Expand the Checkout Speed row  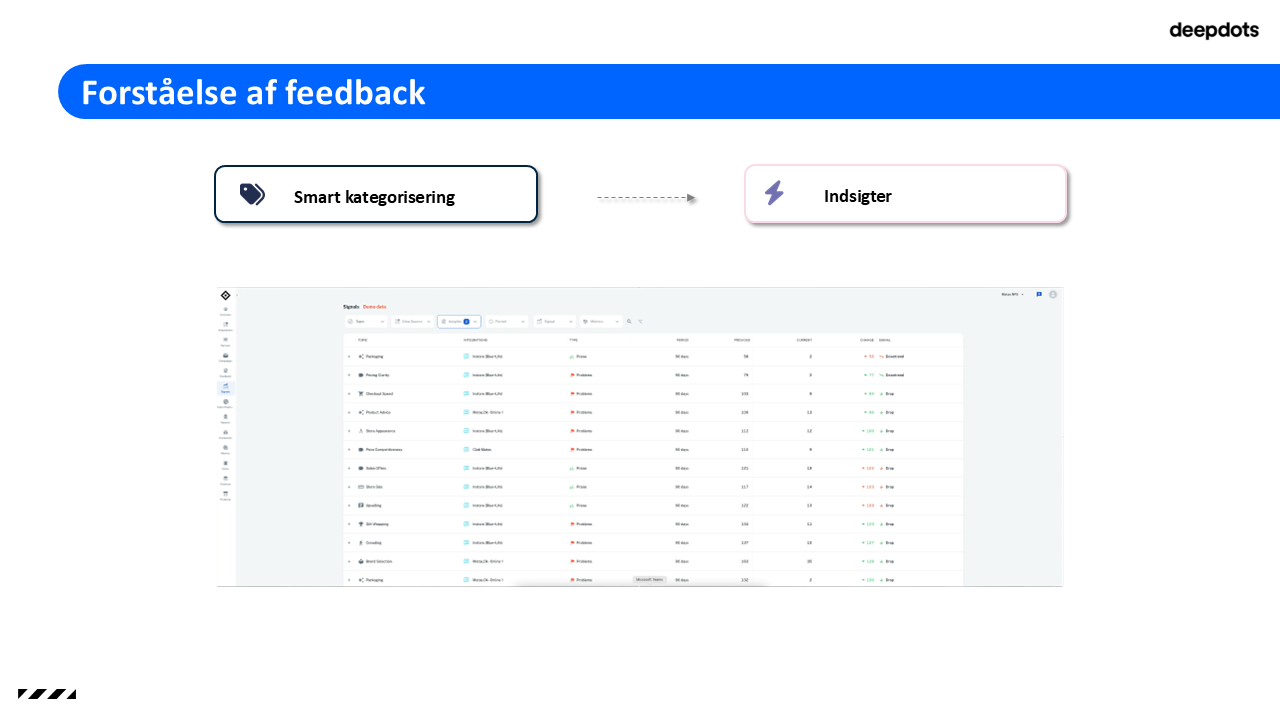(349, 393)
